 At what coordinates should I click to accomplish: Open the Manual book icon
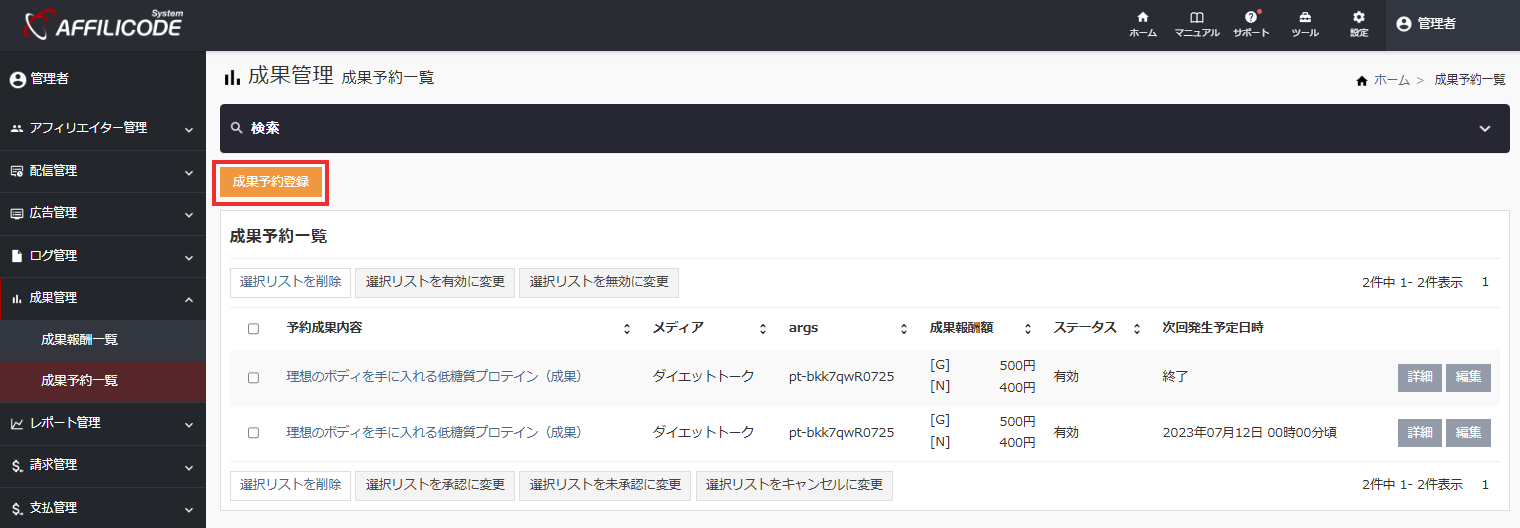pyautogui.click(x=1196, y=18)
